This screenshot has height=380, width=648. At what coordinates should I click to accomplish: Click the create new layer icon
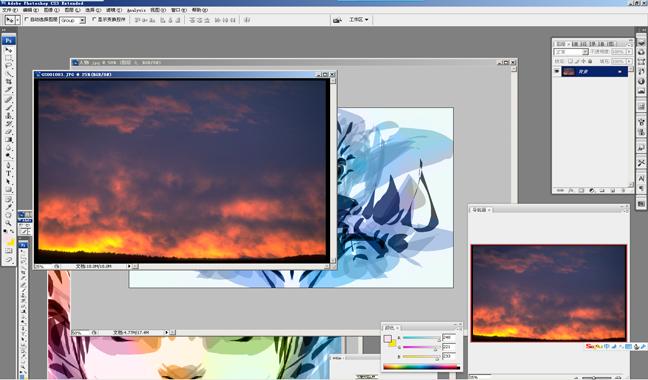coord(612,190)
